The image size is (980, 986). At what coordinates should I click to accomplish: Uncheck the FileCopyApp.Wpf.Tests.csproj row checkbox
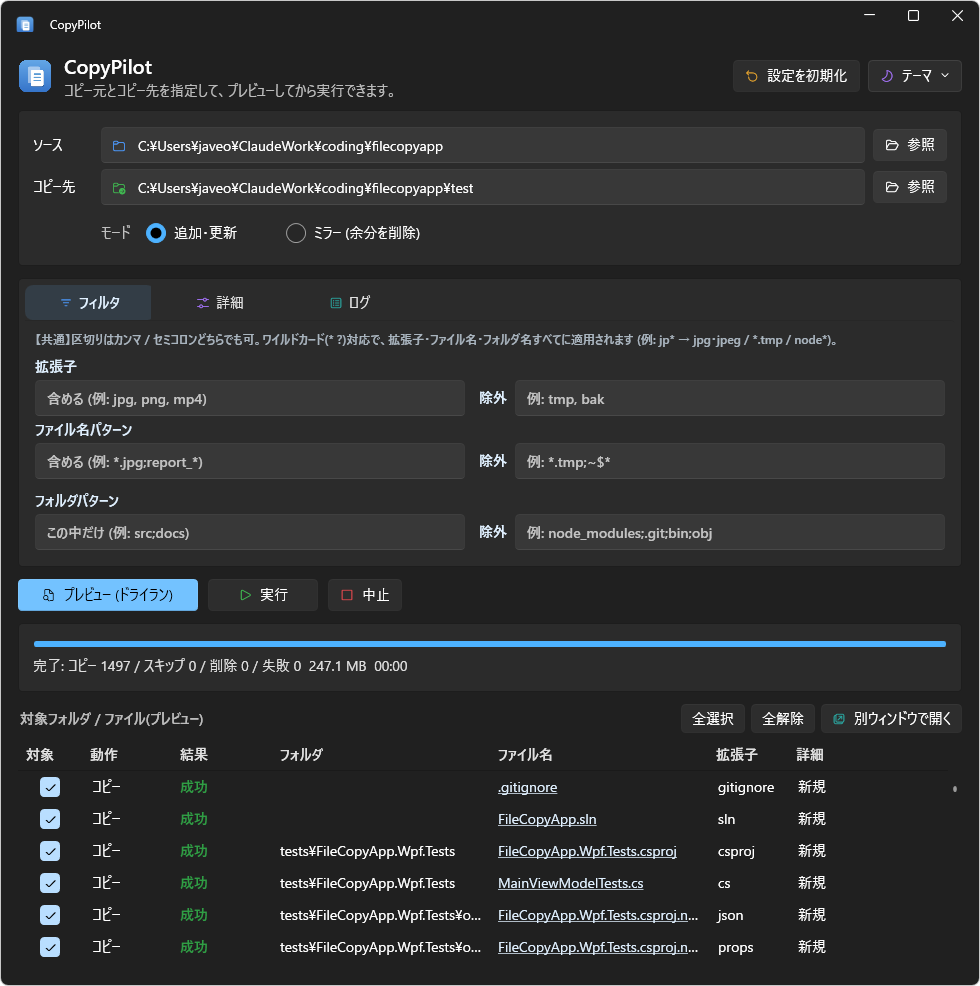(x=50, y=851)
